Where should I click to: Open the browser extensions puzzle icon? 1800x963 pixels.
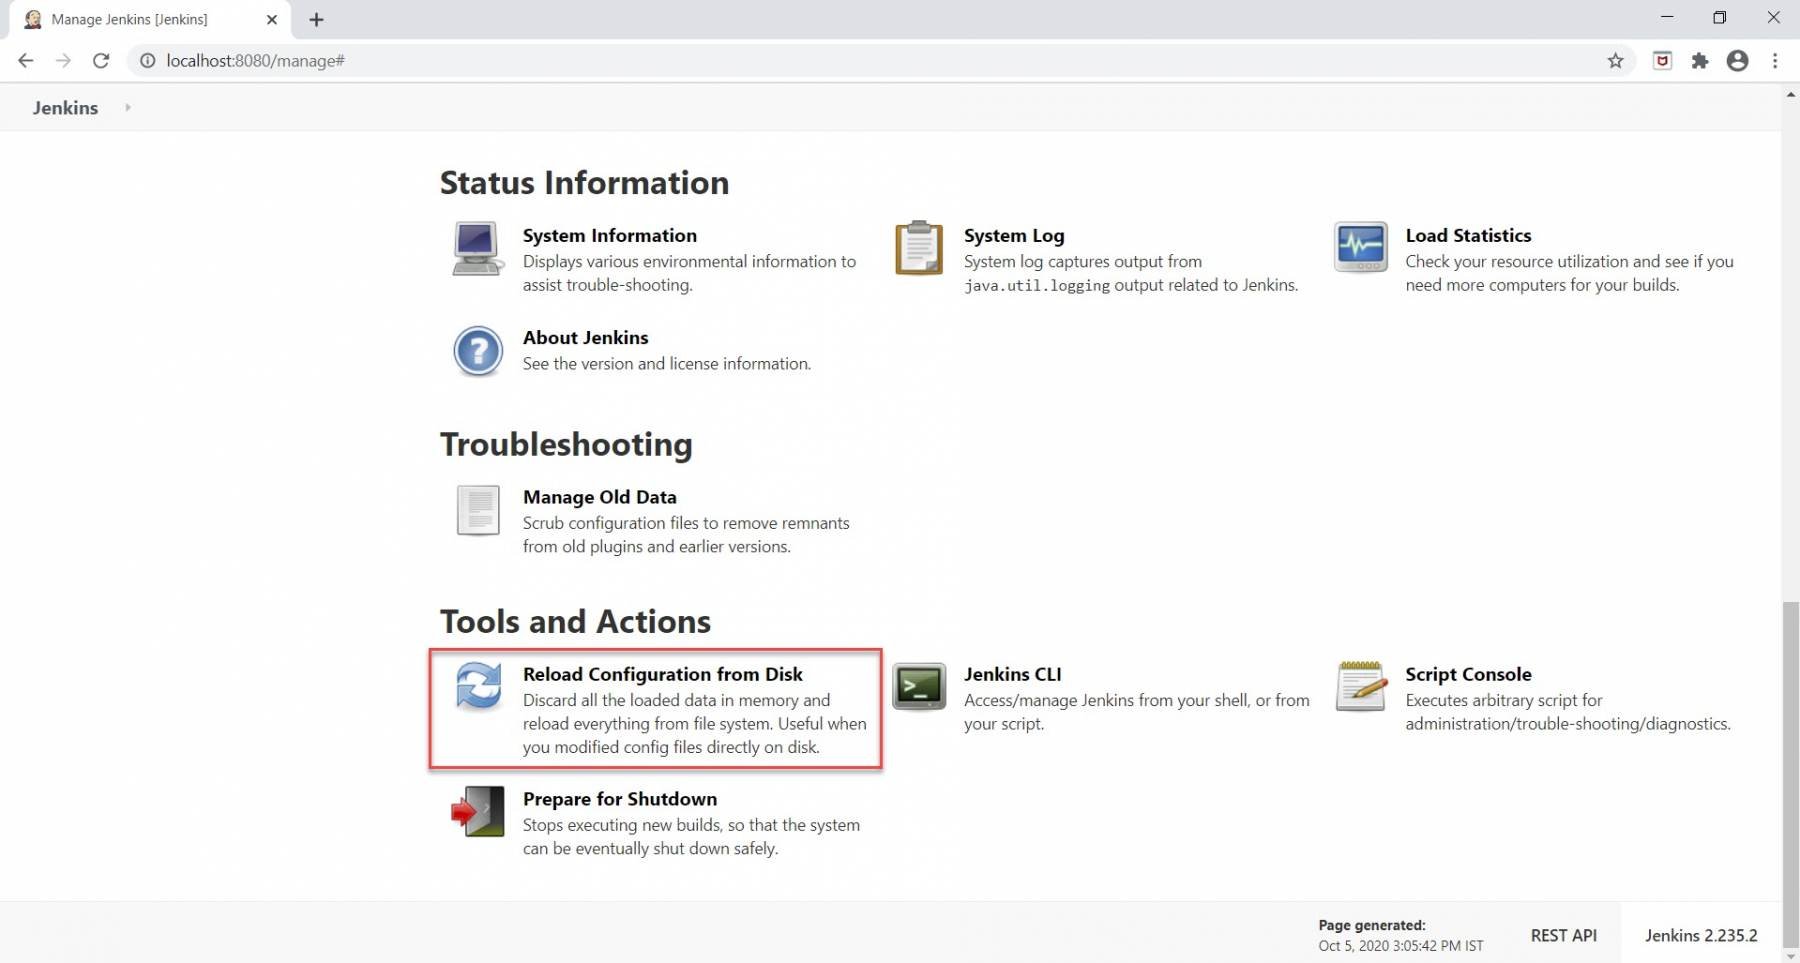(x=1700, y=61)
